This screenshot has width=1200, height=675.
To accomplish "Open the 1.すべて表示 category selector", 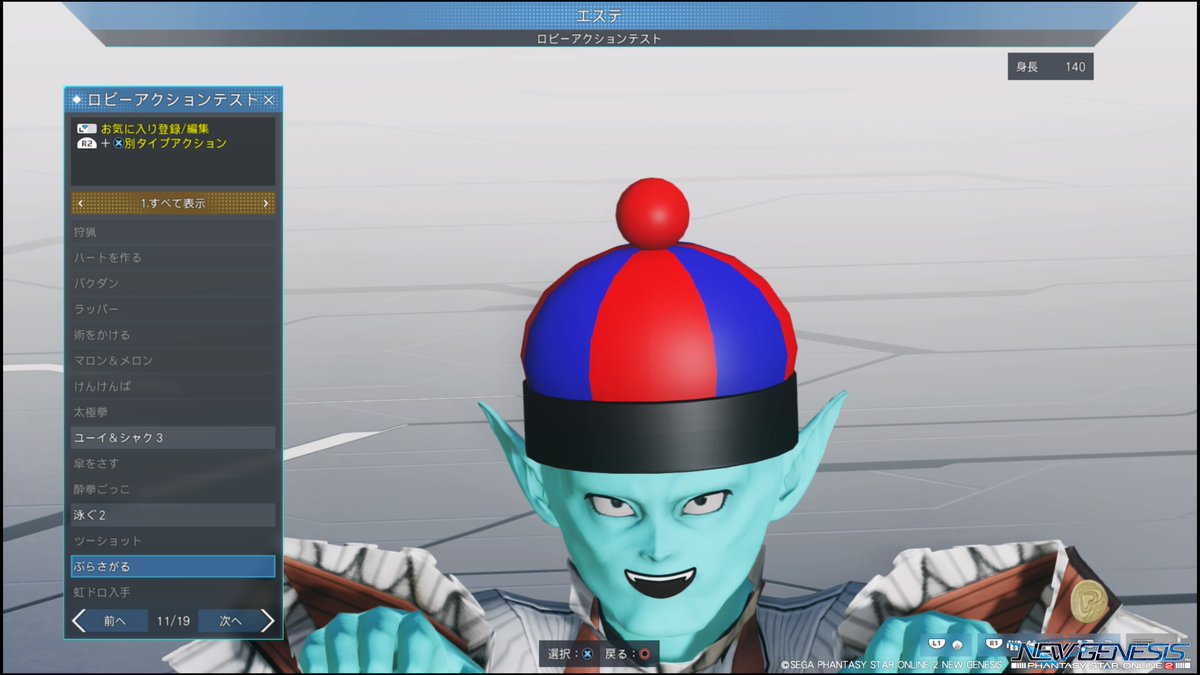I will tap(173, 203).
